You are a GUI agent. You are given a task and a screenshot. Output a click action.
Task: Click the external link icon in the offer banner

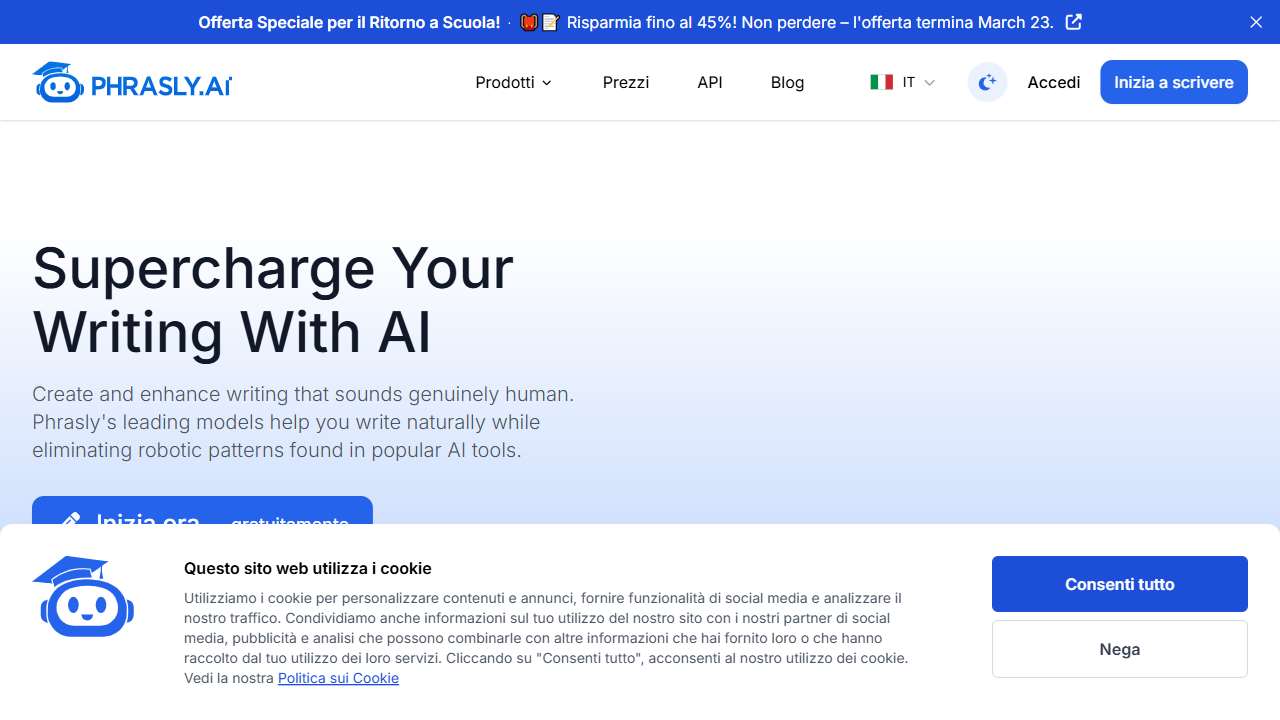pyautogui.click(x=1072, y=22)
